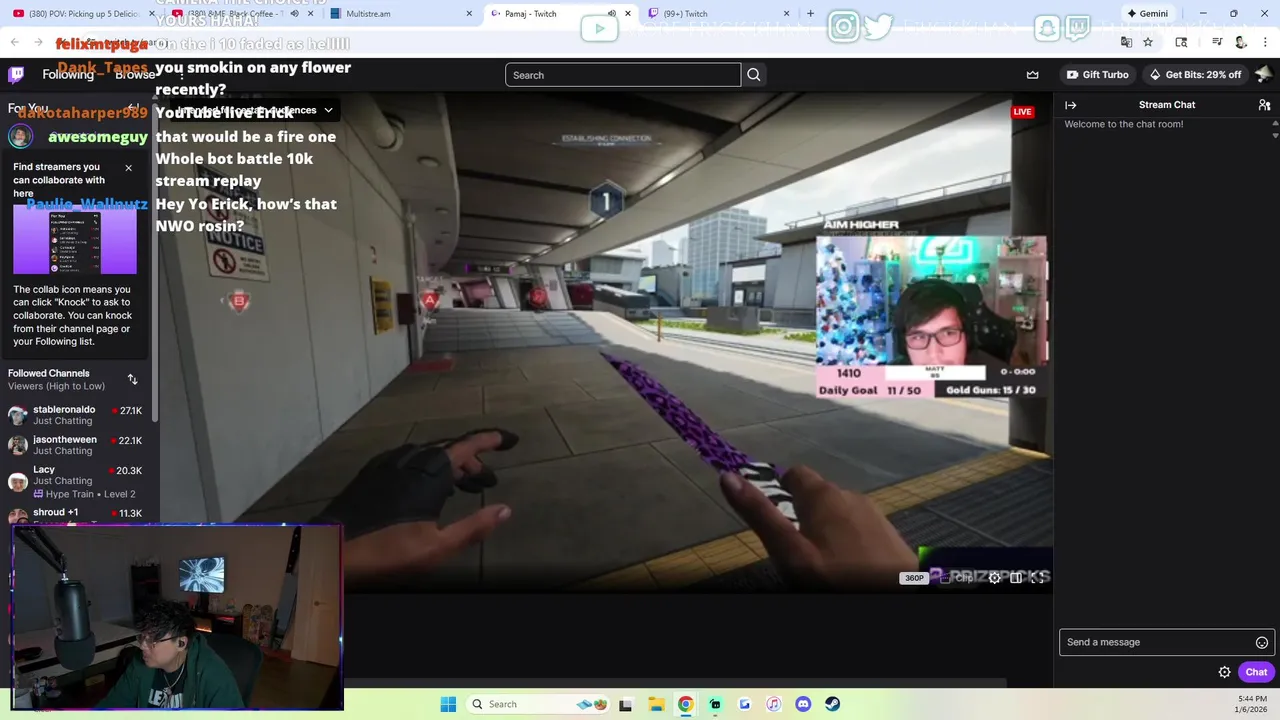The height and width of the screenshot is (720, 1280).
Task: Click the translate page icon
Action: (1126, 42)
